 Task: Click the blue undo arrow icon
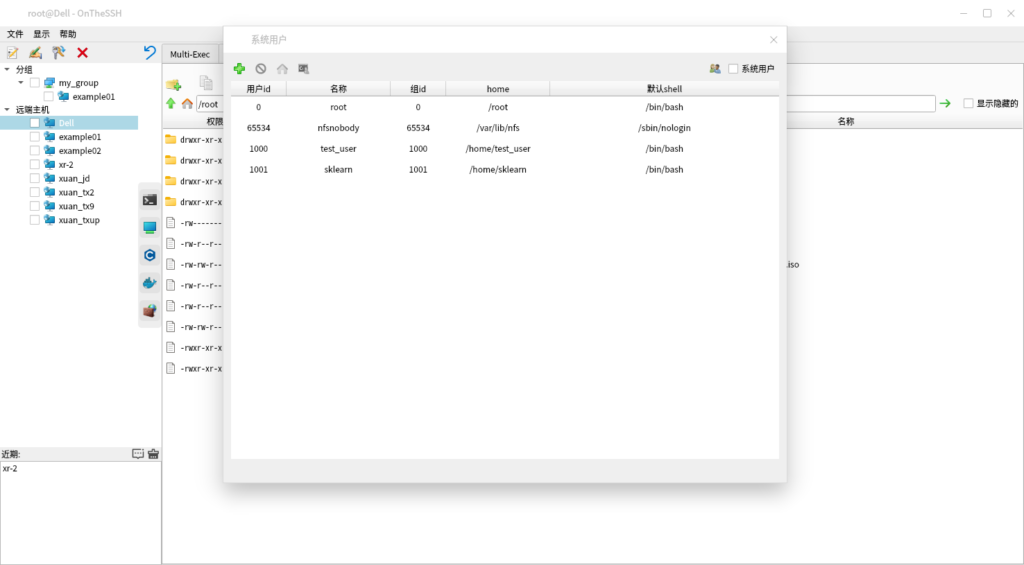pos(150,53)
